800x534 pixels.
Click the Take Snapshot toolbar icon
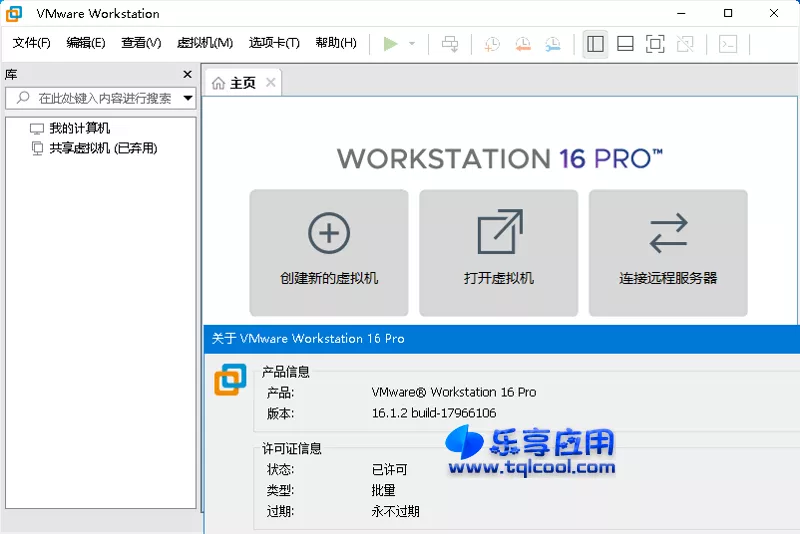pyautogui.click(x=492, y=44)
